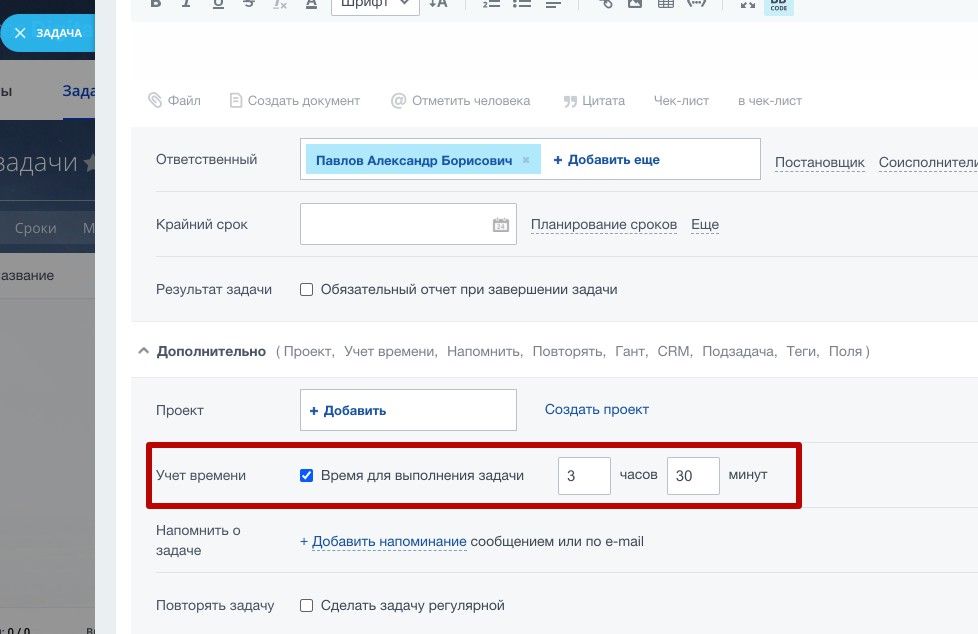
Task: Click the hours input field
Action: 584,476
